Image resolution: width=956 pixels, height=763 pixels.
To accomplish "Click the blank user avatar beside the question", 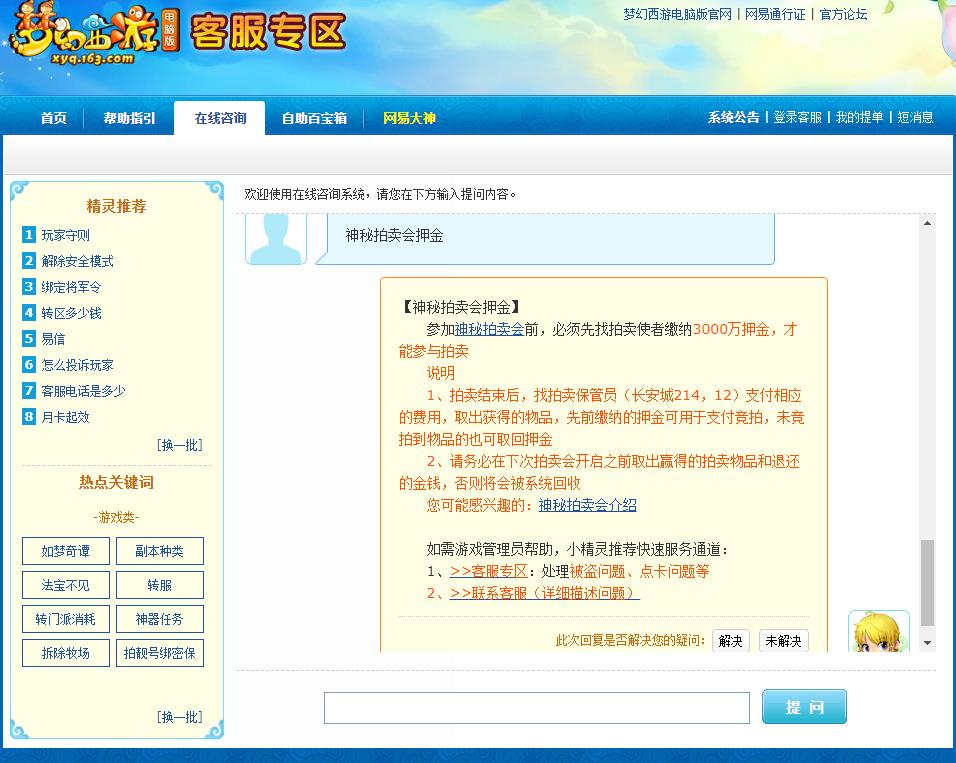I will pos(275,237).
